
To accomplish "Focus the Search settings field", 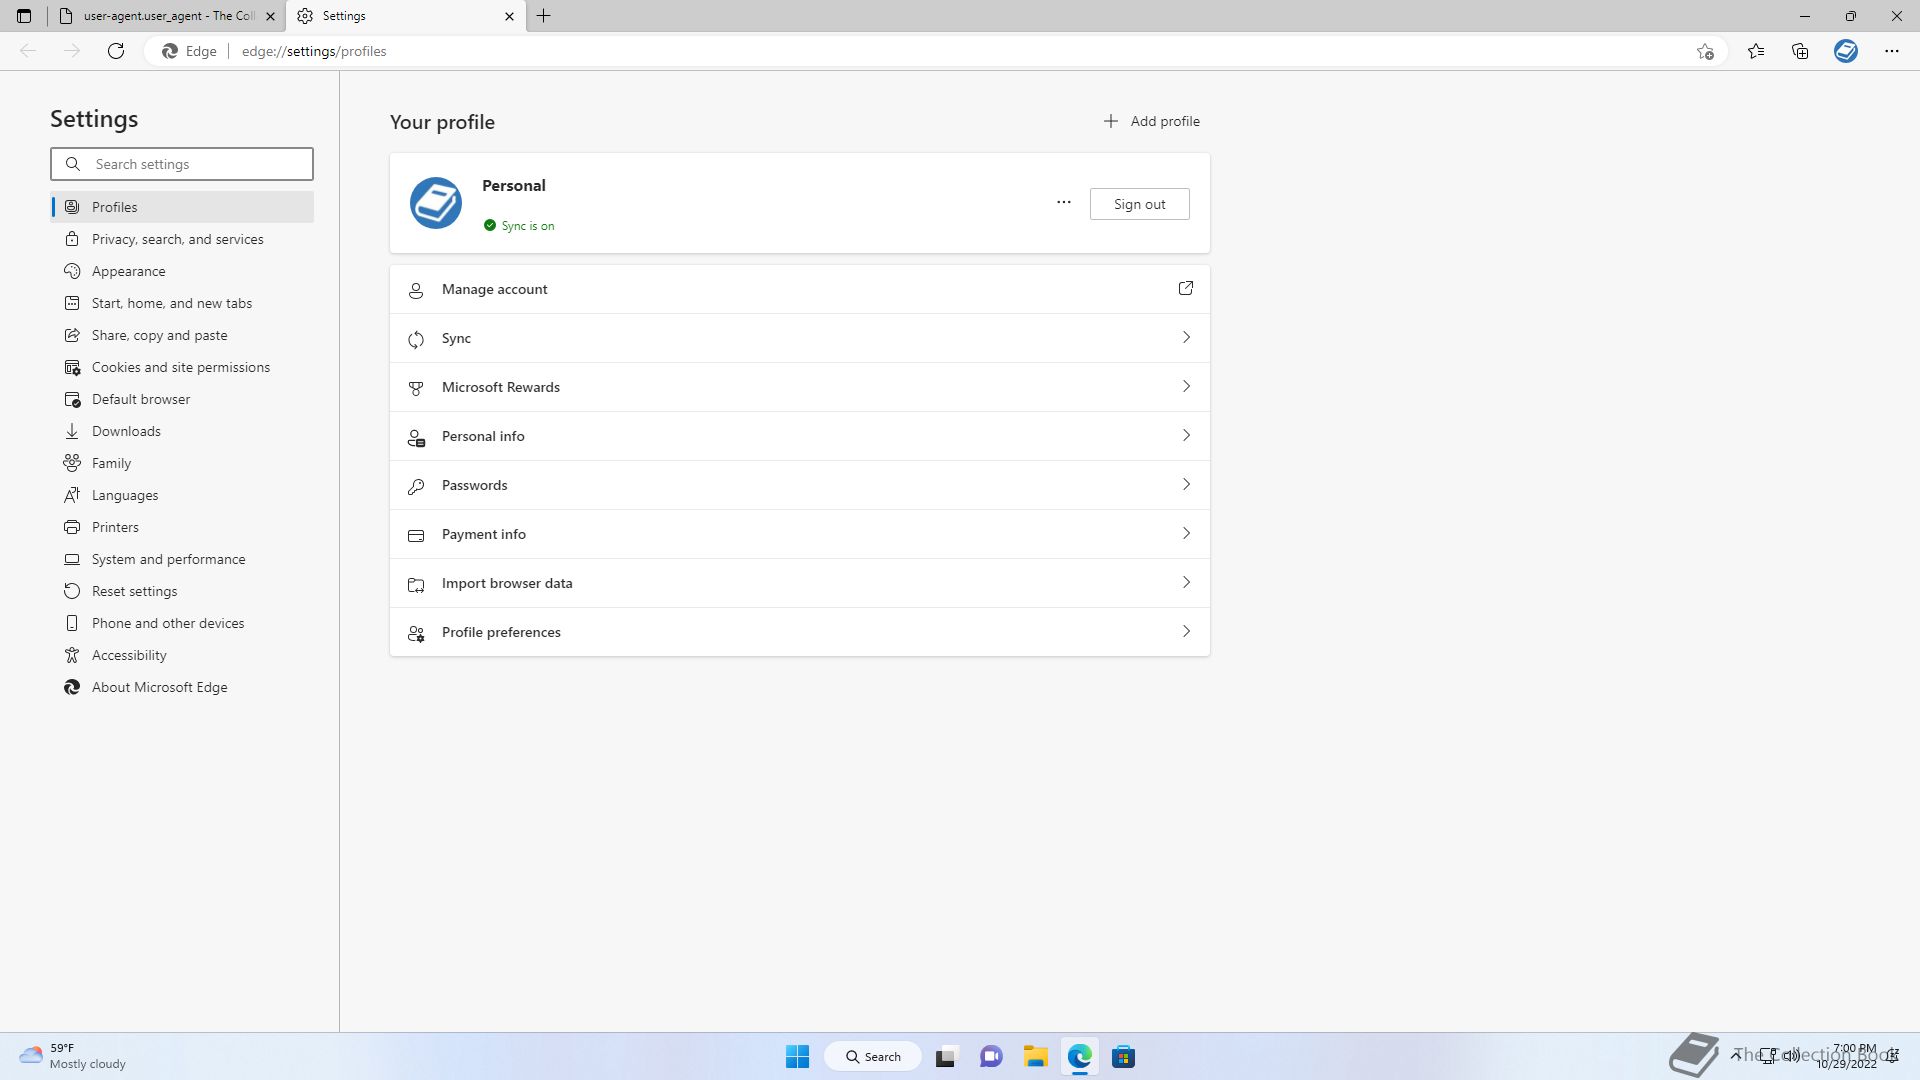I will (x=182, y=164).
